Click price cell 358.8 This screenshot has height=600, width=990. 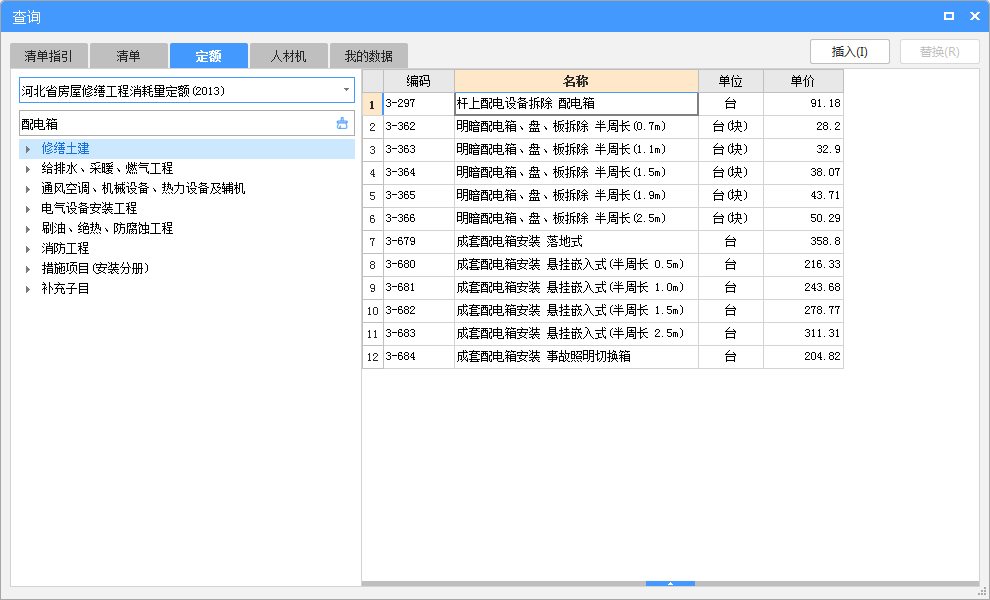(x=803, y=241)
